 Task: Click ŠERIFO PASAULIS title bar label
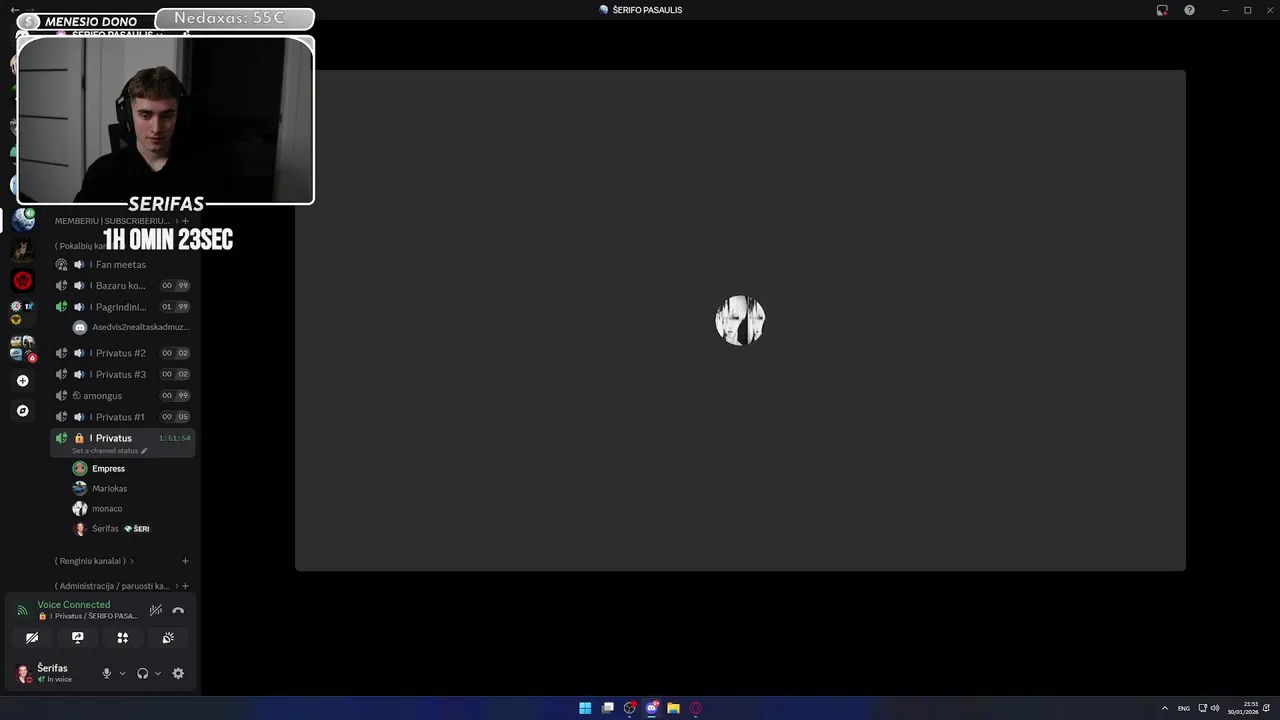coord(647,10)
